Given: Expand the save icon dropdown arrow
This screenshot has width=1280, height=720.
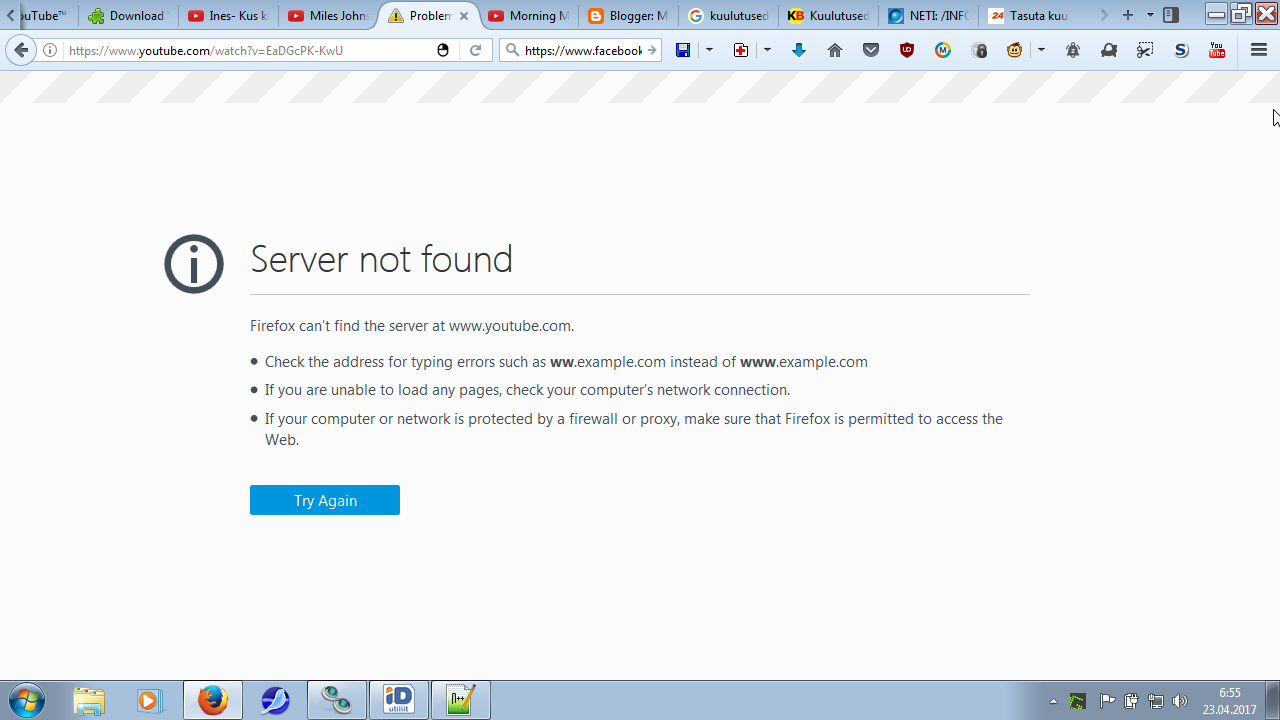Looking at the screenshot, I should (x=709, y=50).
